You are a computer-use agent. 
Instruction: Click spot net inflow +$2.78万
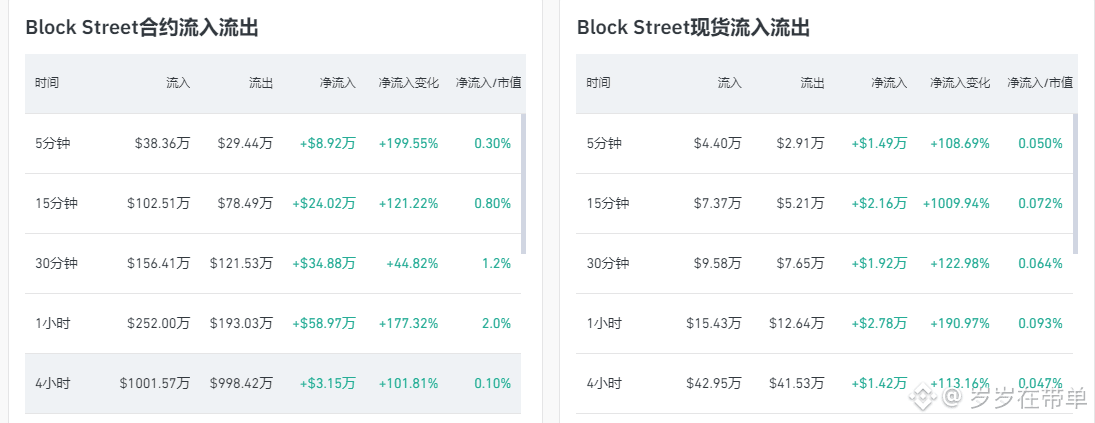(x=879, y=324)
